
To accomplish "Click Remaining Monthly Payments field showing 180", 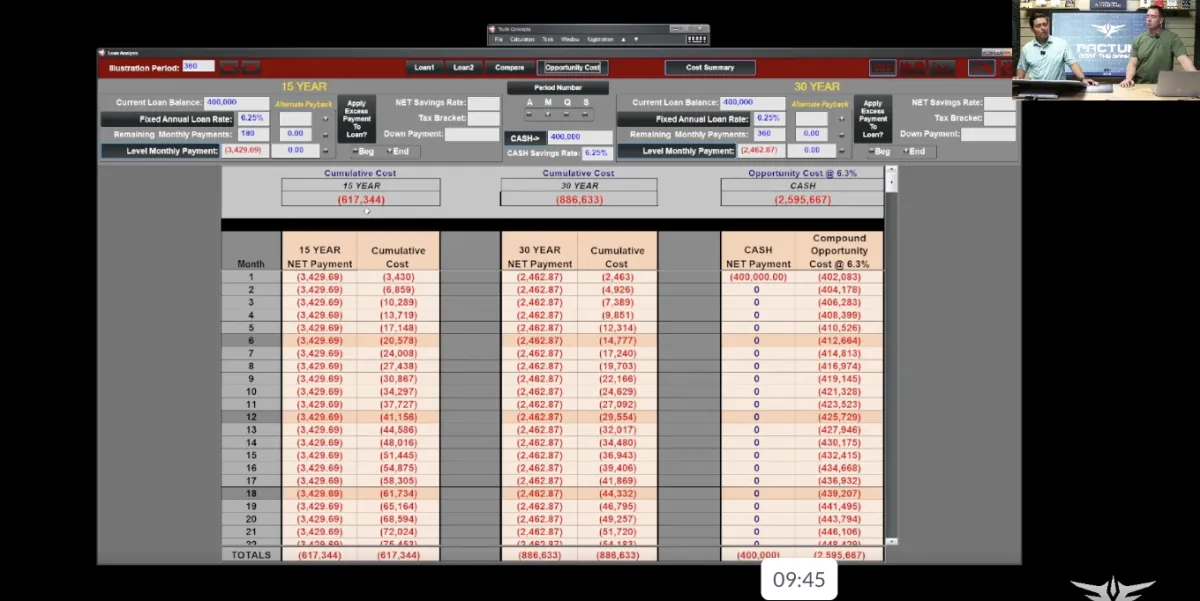I will (x=253, y=134).
